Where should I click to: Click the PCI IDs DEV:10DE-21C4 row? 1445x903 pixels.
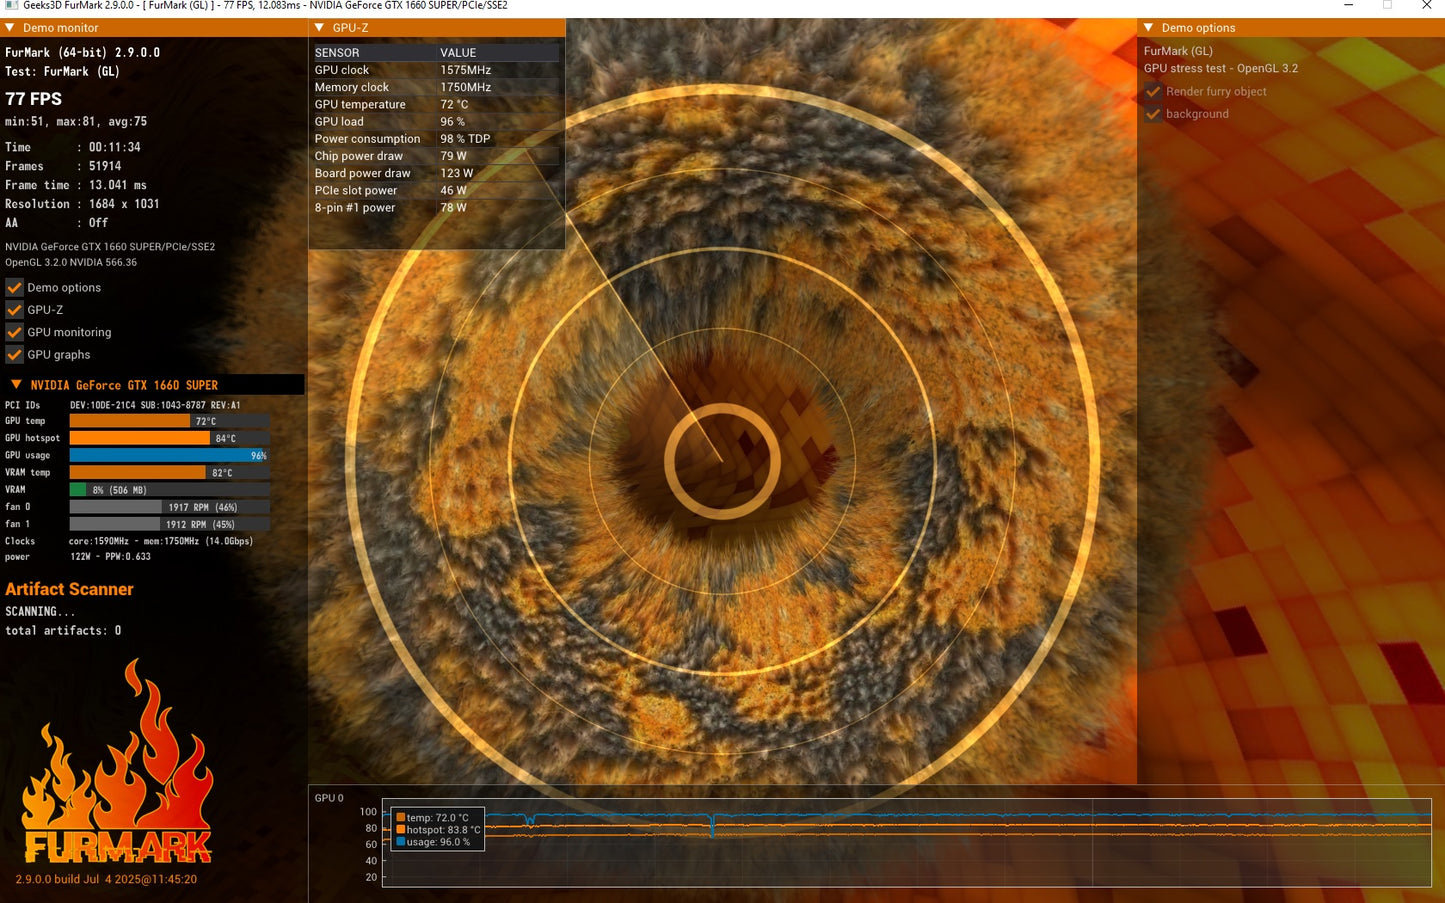pyautogui.click(x=123, y=405)
